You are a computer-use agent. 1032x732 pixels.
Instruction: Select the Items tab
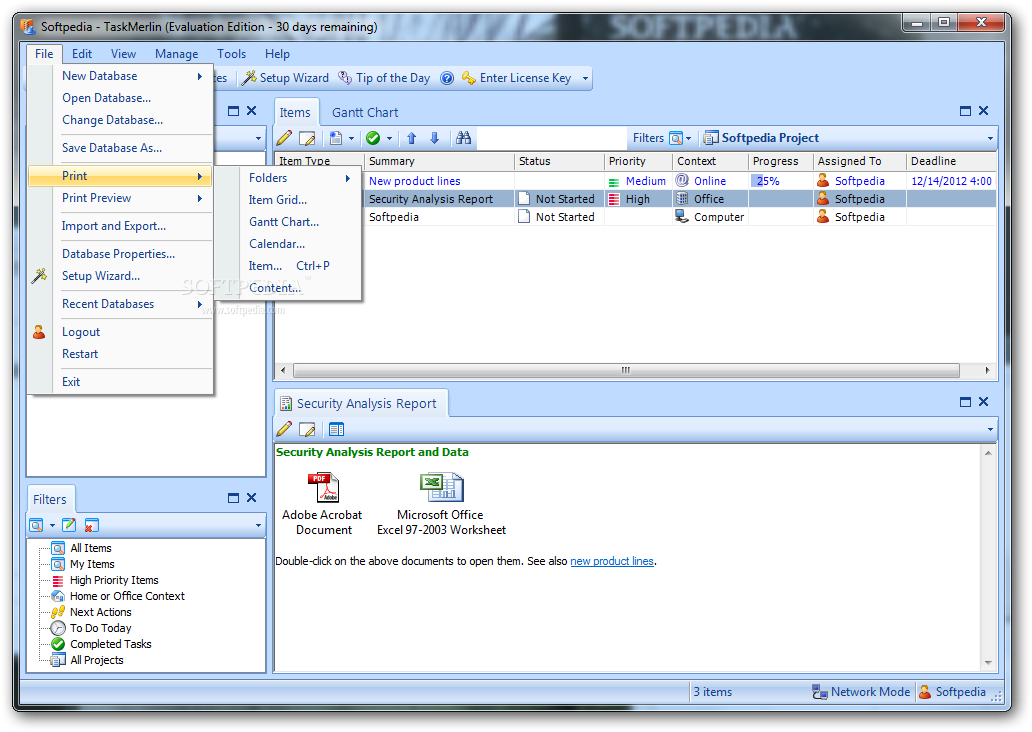295,113
